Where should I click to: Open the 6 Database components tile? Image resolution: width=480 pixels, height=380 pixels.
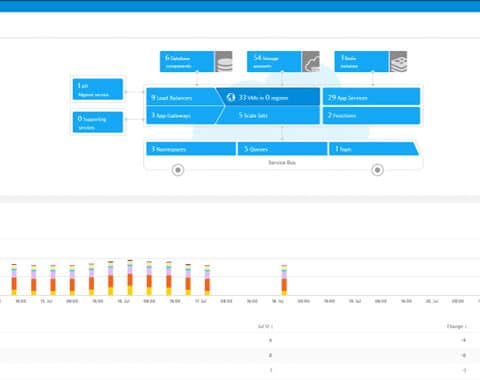click(187, 61)
